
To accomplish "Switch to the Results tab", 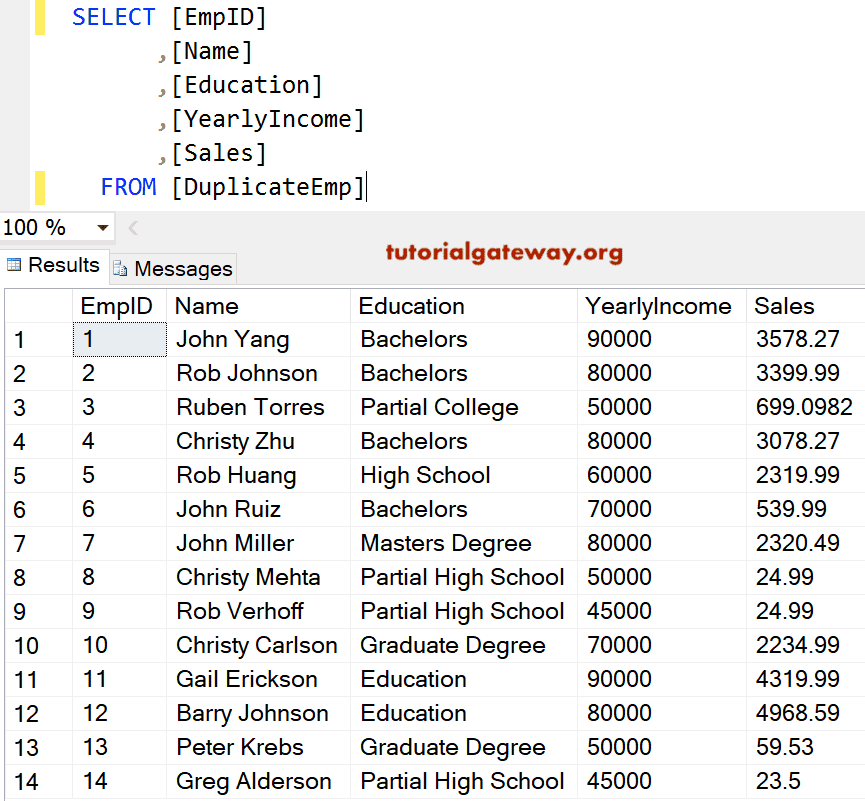I will [x=63, y=265].
